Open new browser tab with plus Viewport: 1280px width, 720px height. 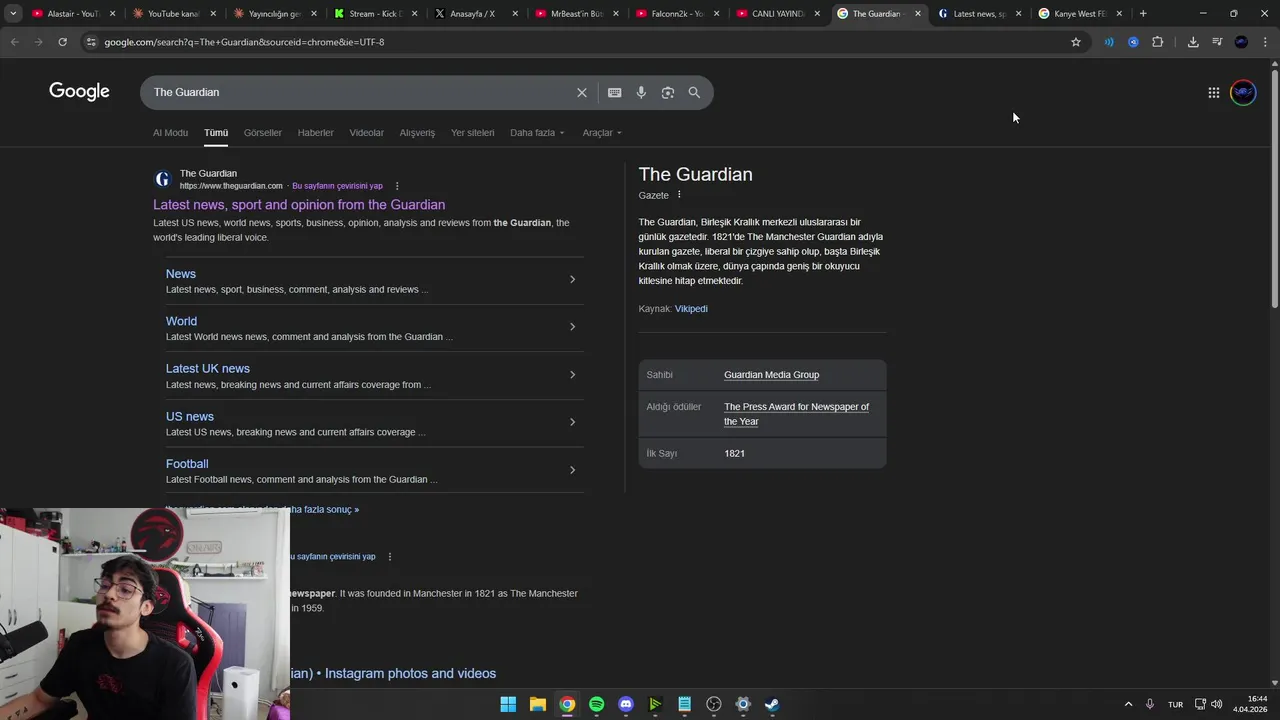click(1143, 13)
